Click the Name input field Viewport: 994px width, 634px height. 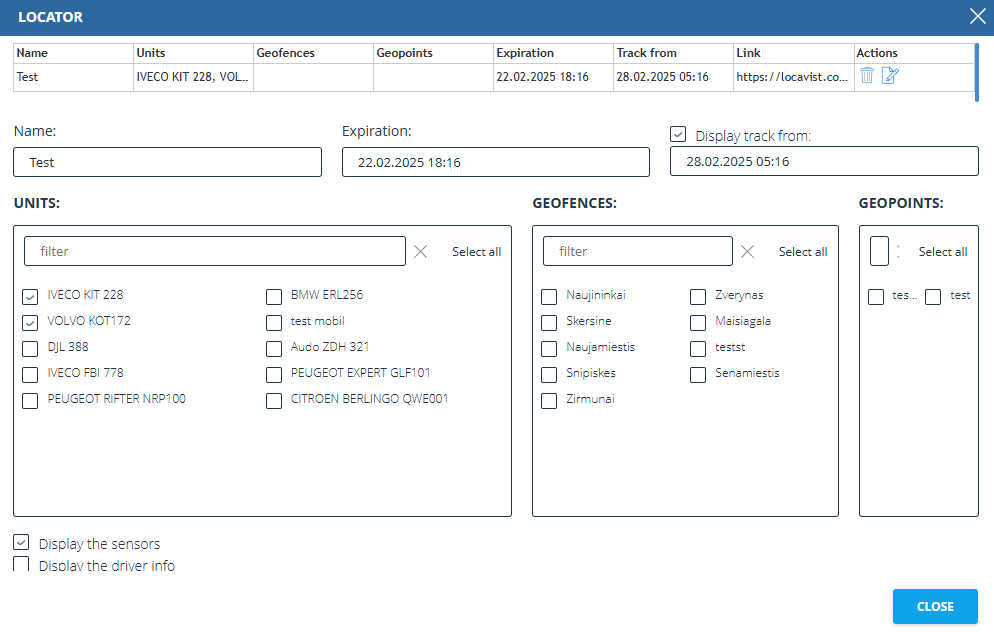[168, 162]
